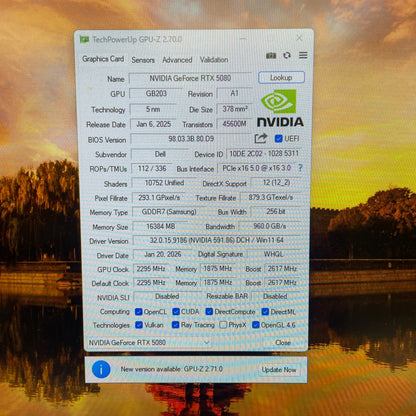Click the Lookup button
The height and width of the screenshot is (416, 416).
click(281, 77)
